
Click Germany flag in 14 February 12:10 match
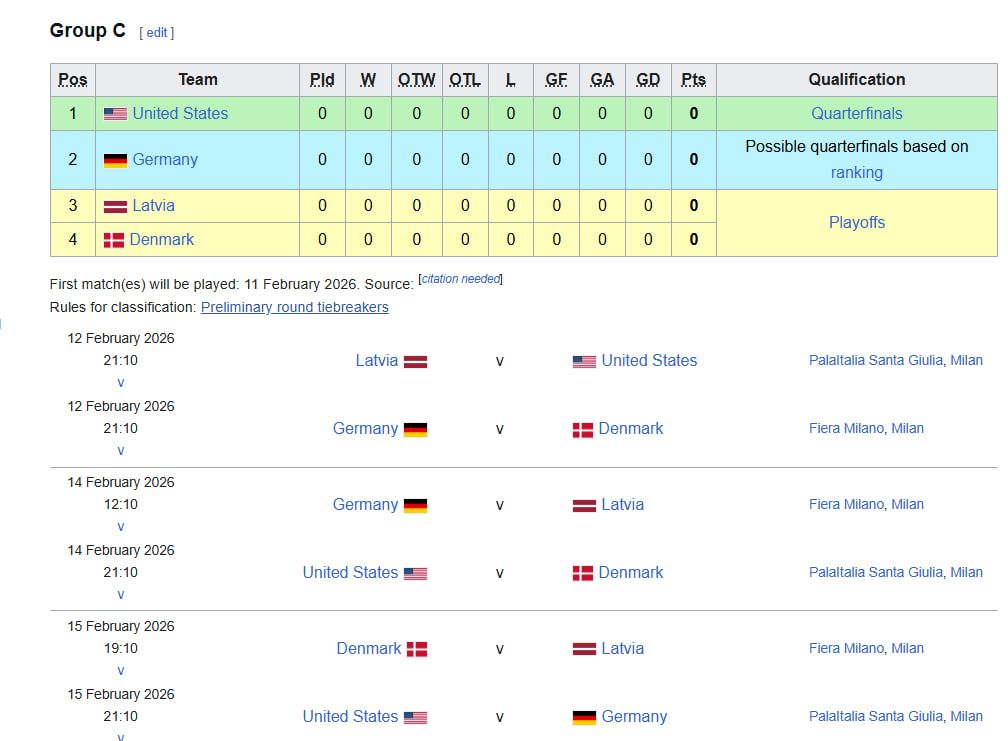click(x=415, y=505)
